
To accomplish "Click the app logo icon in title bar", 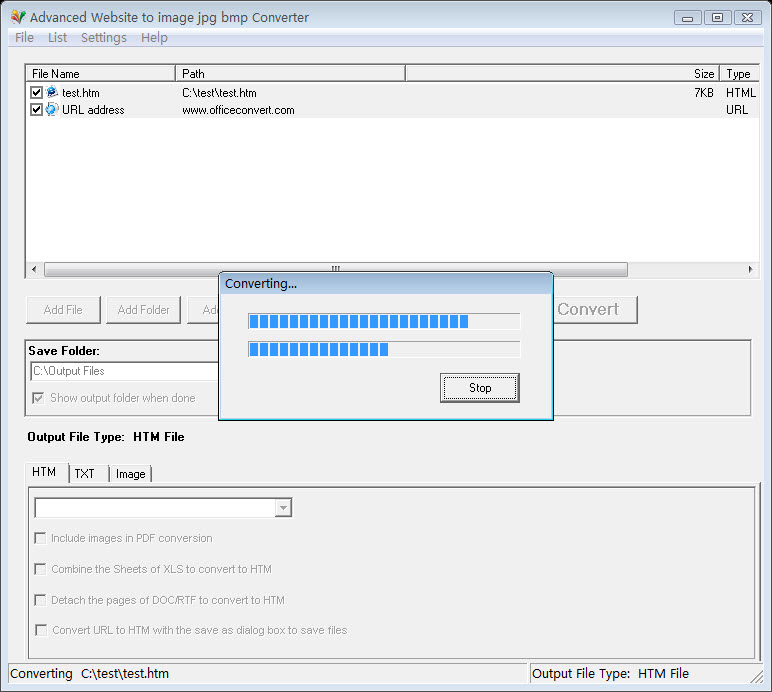I will click(x=18, y=17).
